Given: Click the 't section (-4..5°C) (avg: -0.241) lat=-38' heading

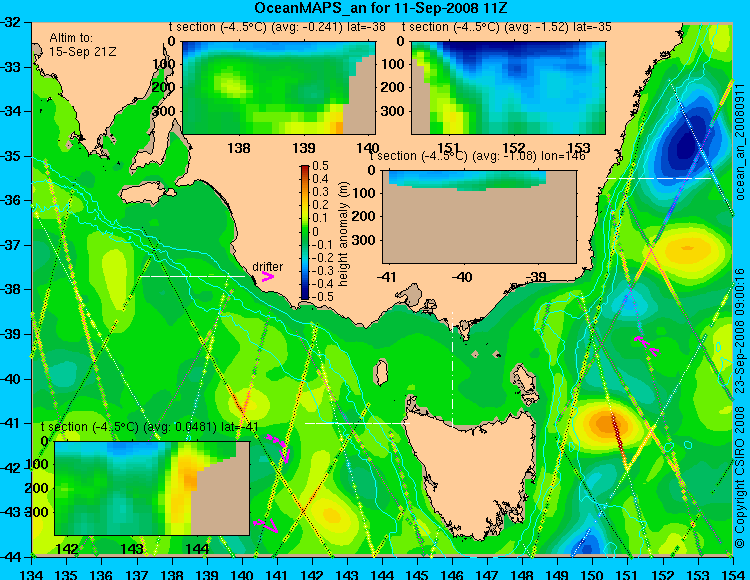Looking at the screenshot, I should point(277,27).
